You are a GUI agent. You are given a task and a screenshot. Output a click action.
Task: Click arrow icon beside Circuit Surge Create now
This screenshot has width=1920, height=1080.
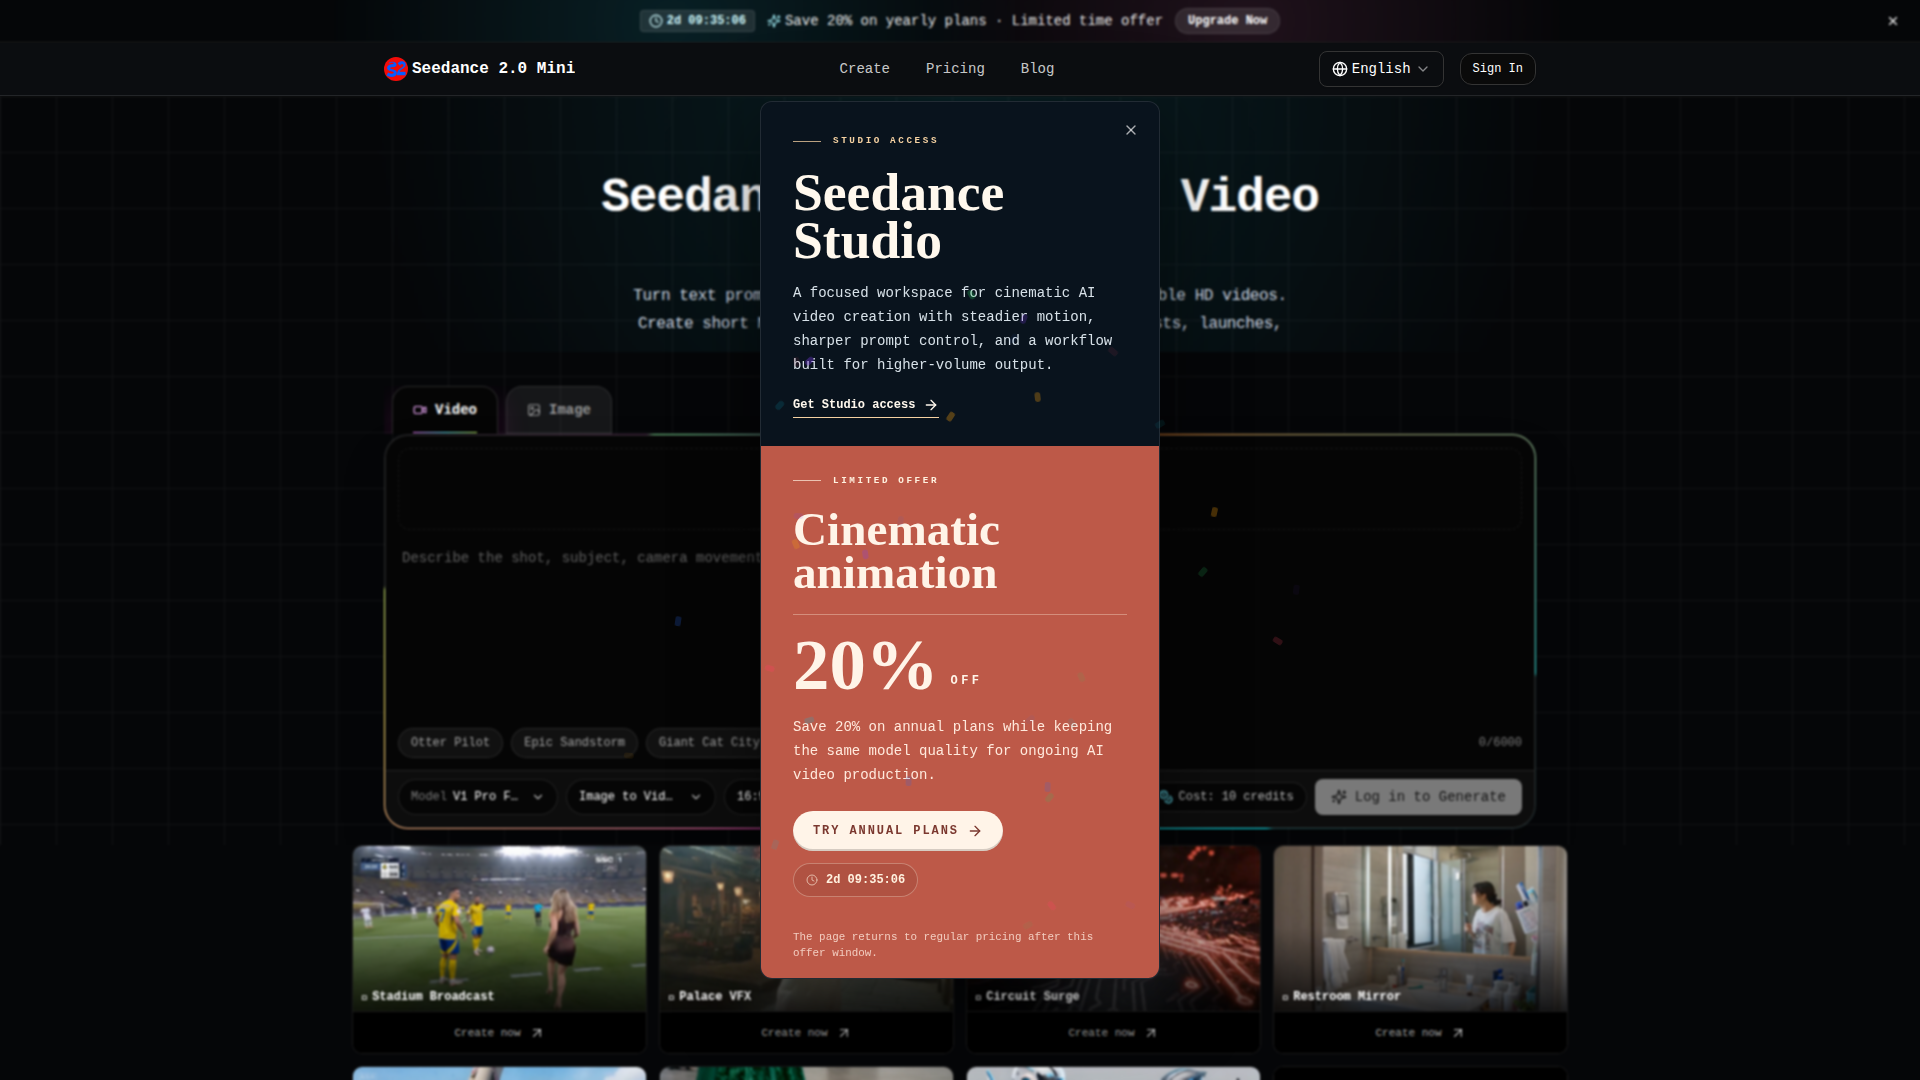(1151, 1033)
